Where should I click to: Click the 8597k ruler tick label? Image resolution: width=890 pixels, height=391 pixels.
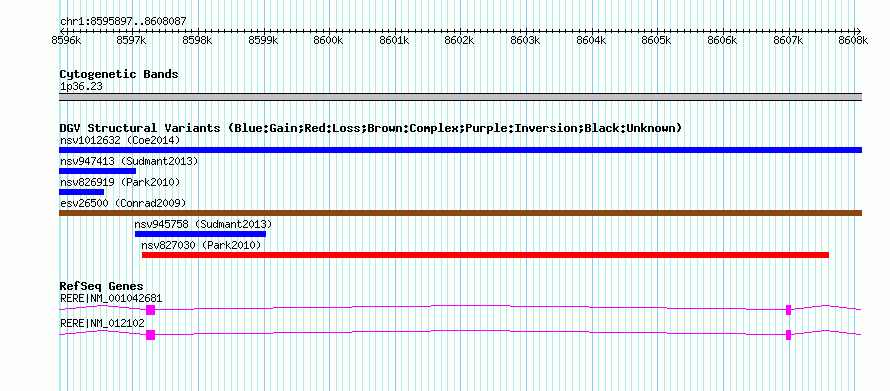point(132,40)
